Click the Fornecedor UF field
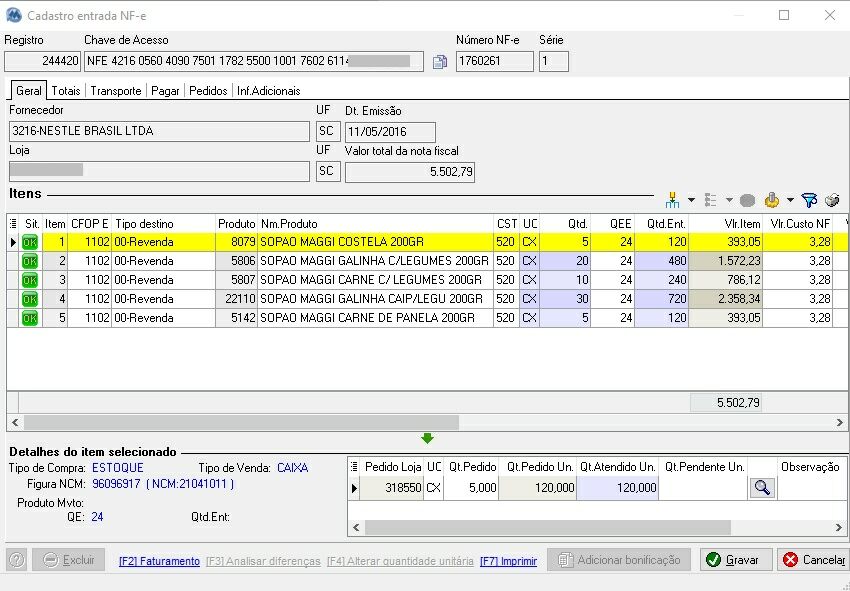Viewport: 850px width, 591px height. 328,131
